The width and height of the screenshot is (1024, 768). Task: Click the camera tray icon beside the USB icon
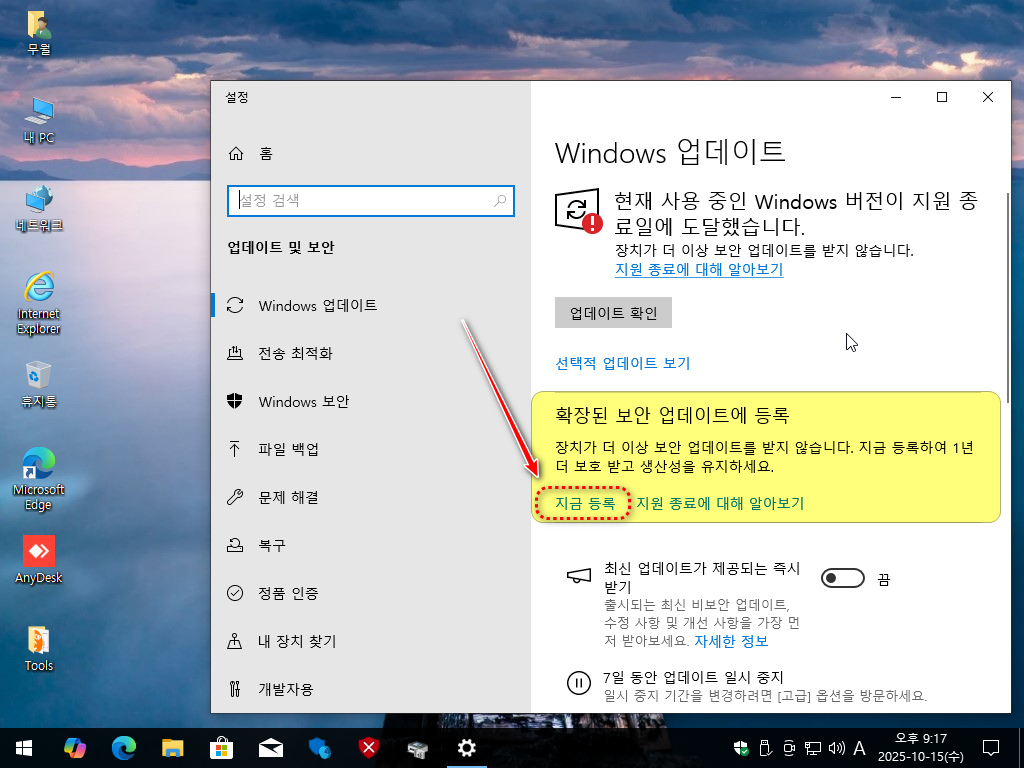[x=788, y=748]
